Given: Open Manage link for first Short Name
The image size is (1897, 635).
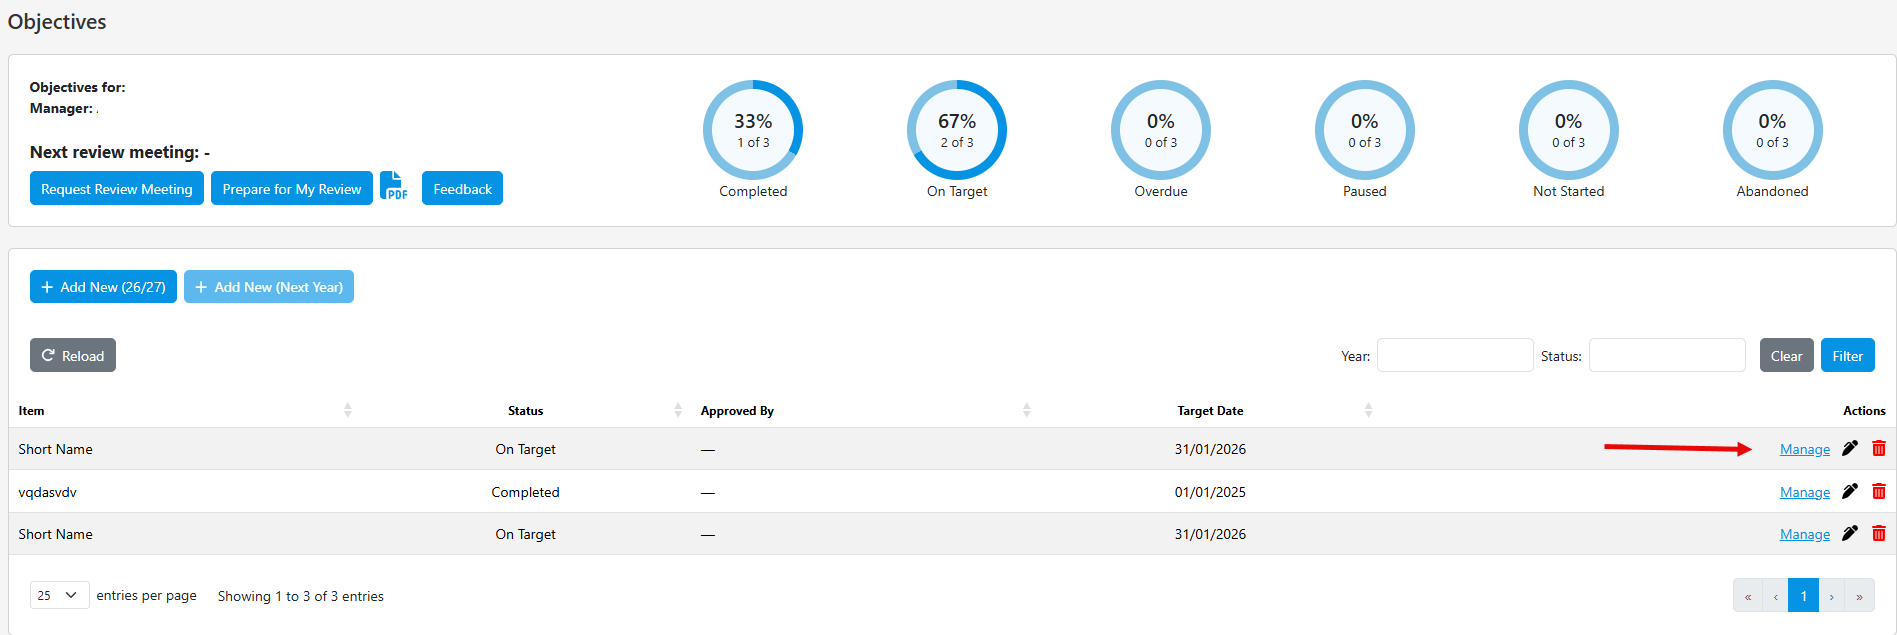Looking at the screenshot, I should click(x=1805, y=449).
